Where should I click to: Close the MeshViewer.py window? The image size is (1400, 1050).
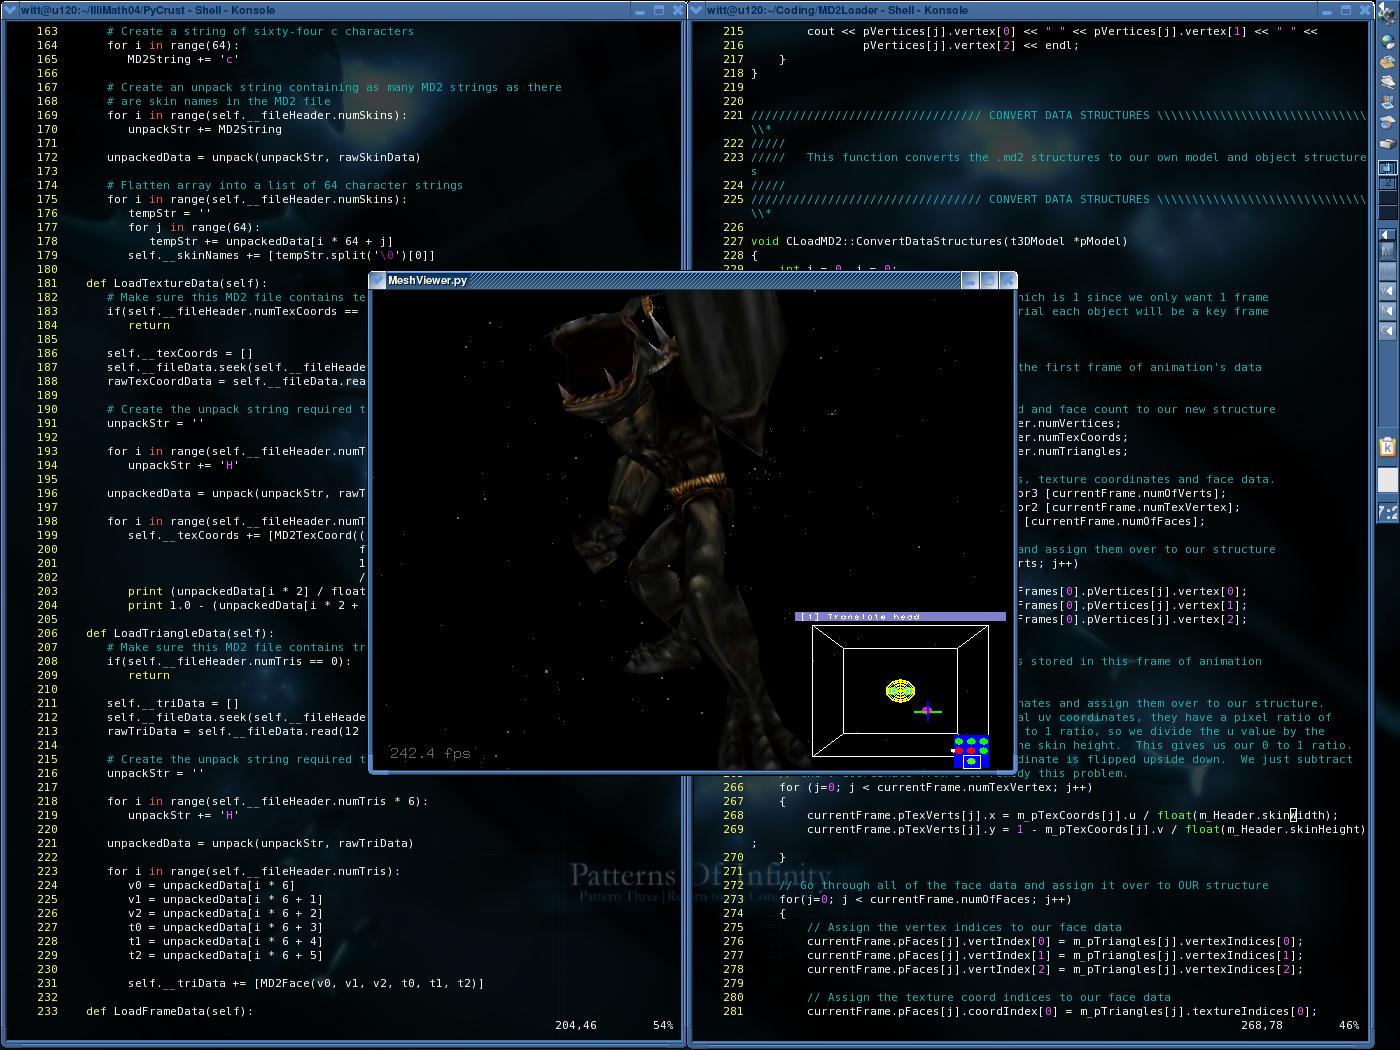click(x=1007, y=280)
